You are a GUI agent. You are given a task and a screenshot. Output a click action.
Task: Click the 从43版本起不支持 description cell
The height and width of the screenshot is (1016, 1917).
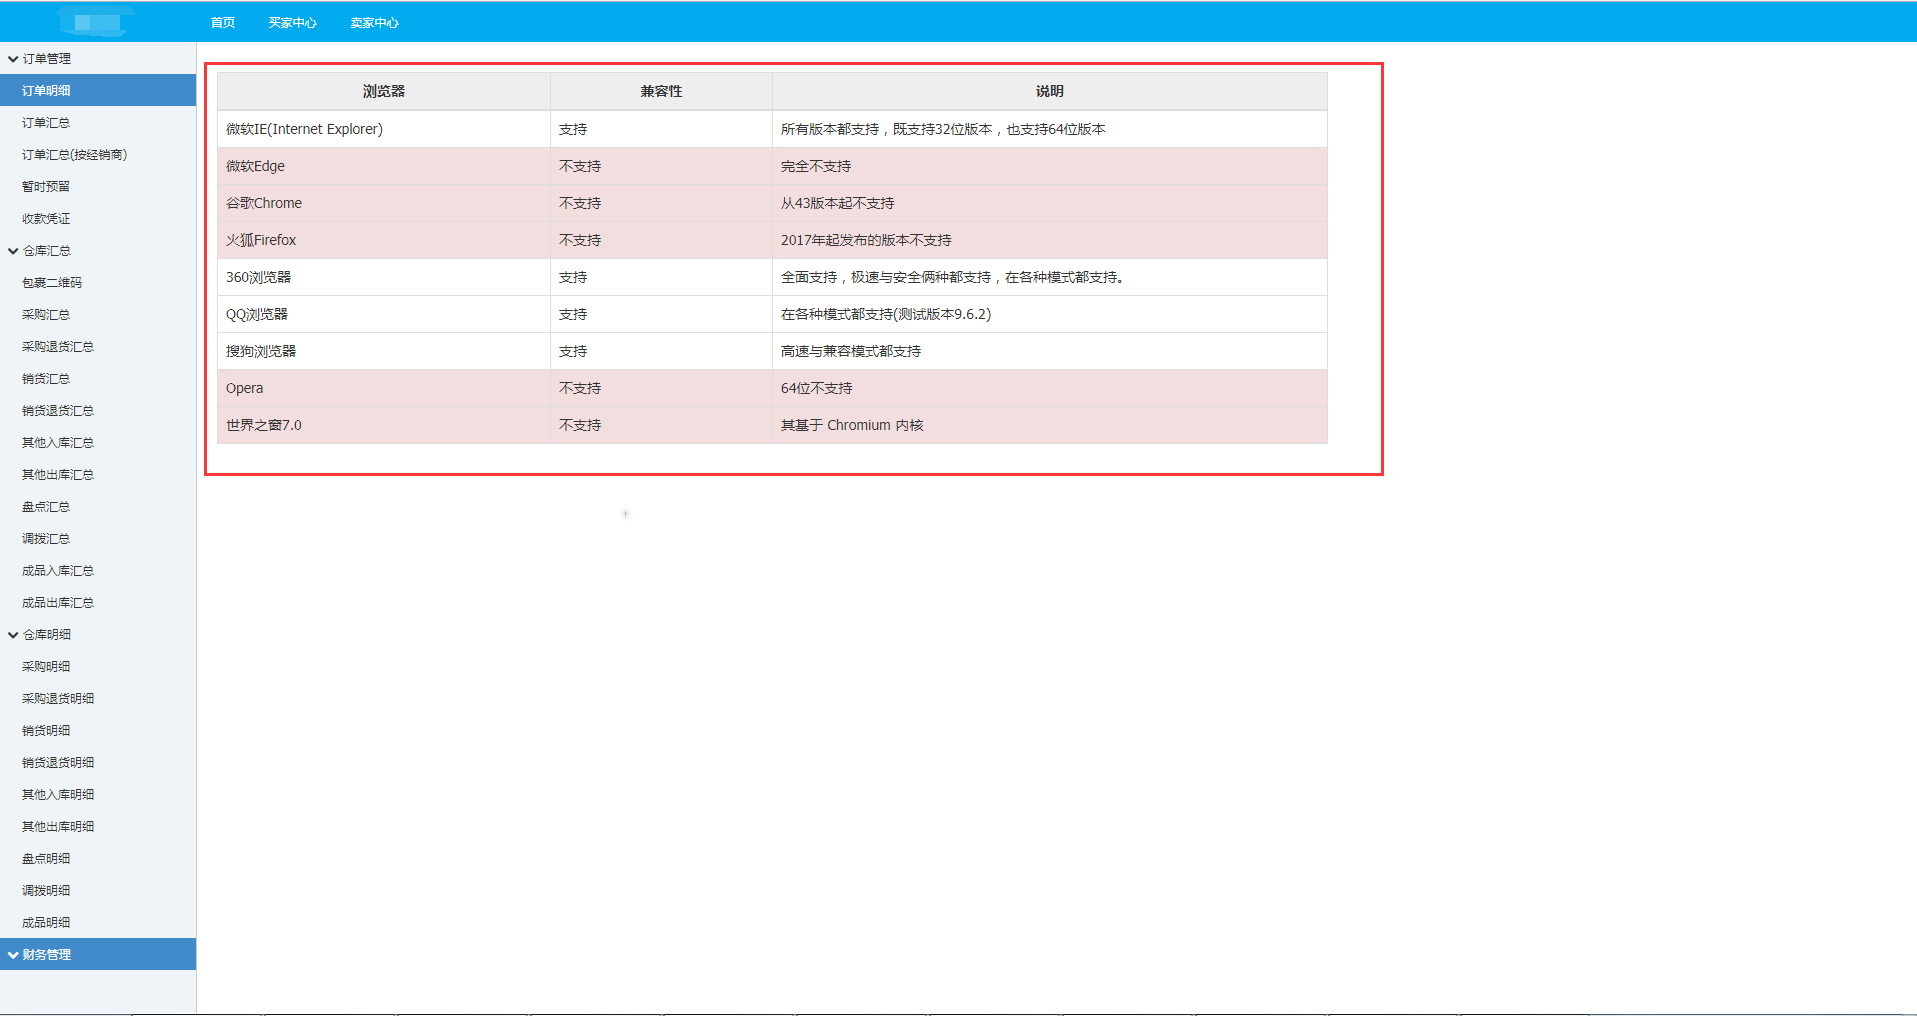coord(1050,203)
